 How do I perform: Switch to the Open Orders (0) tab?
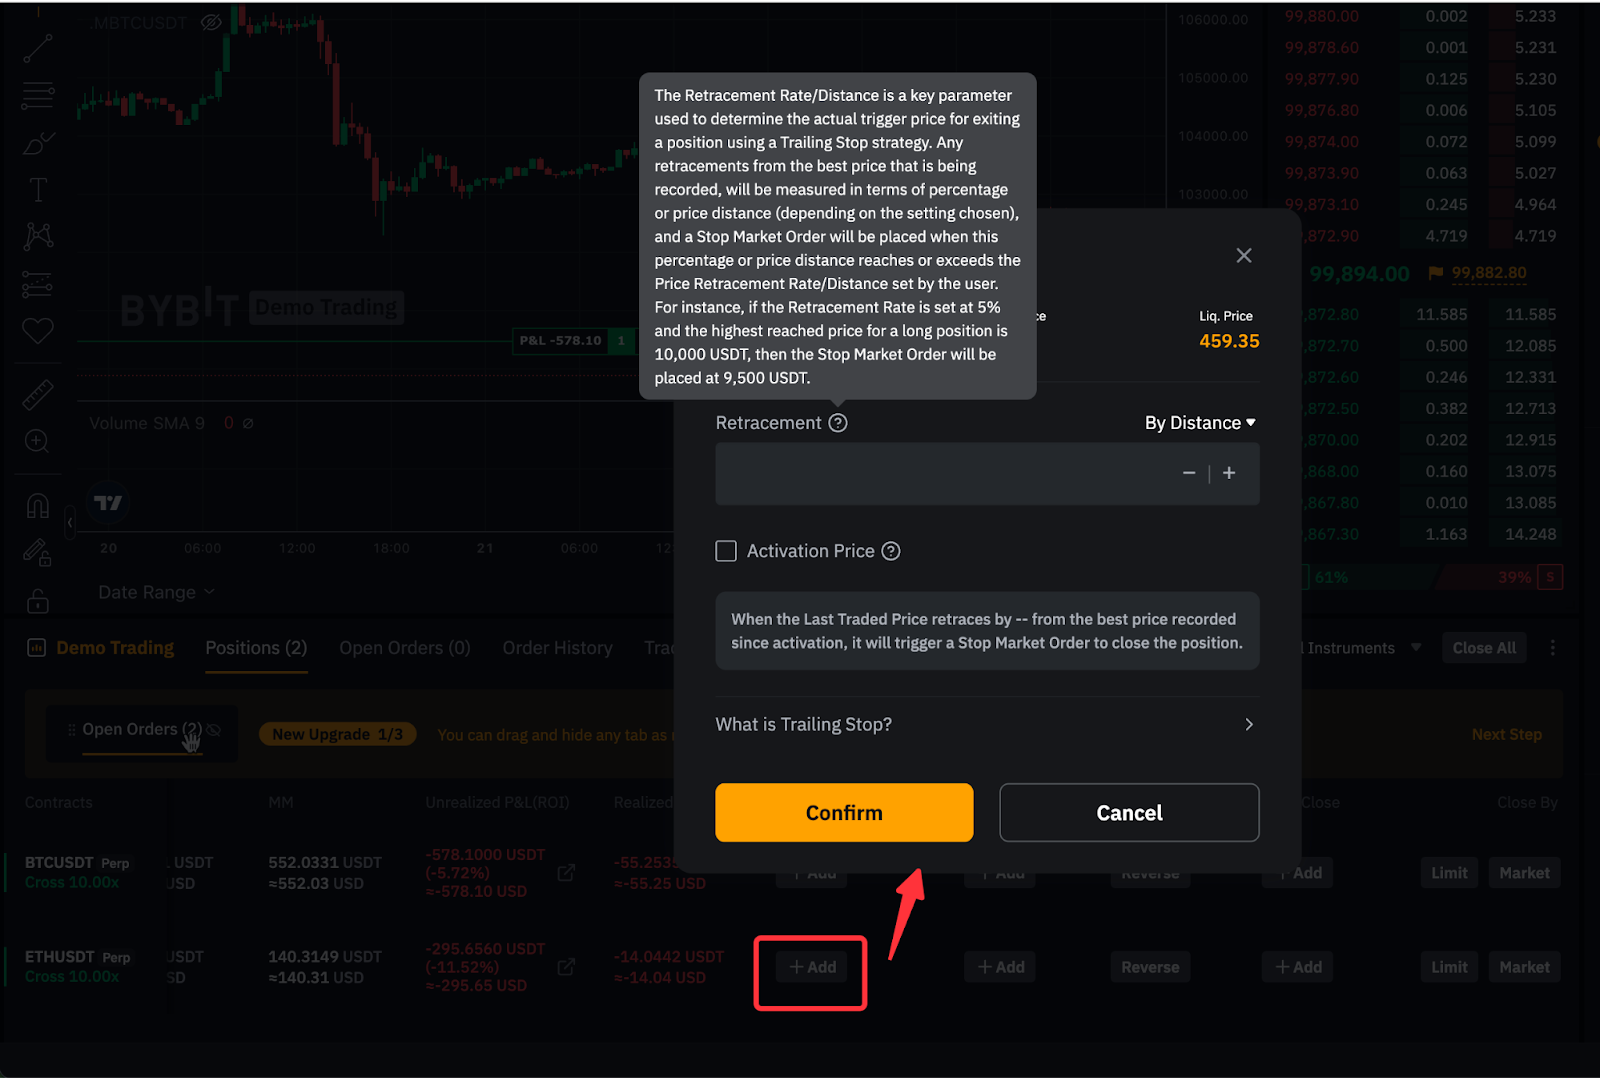tap(404, 648)
